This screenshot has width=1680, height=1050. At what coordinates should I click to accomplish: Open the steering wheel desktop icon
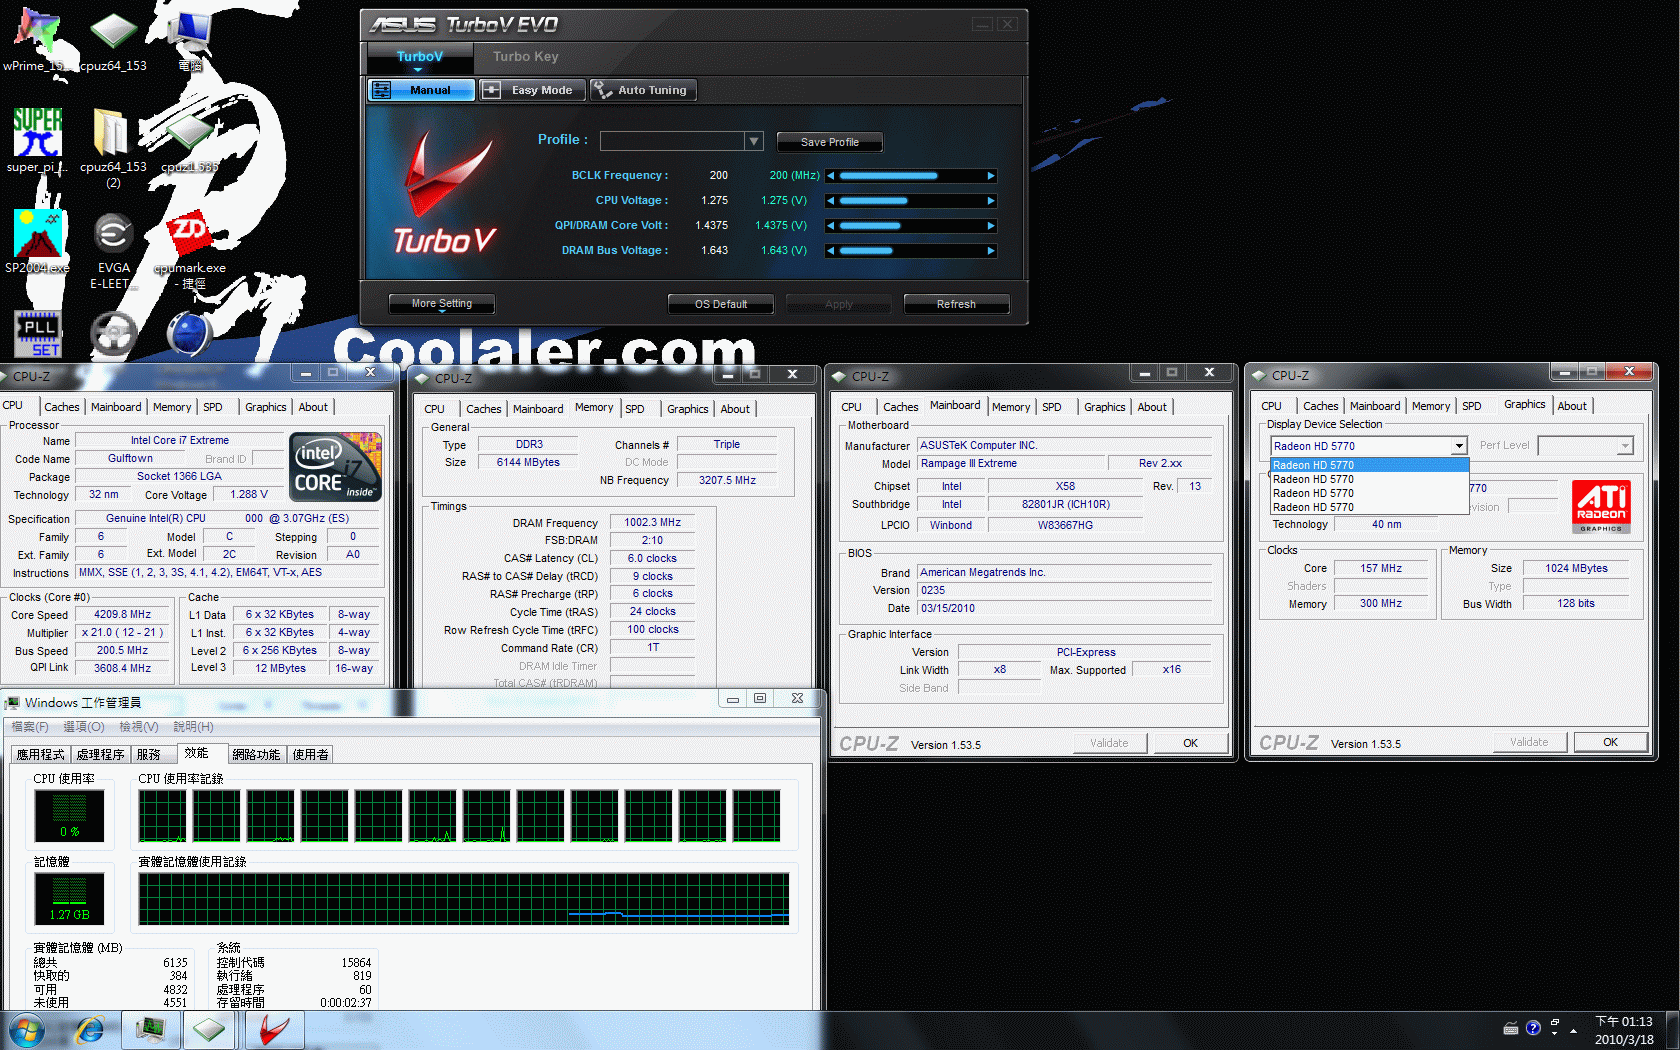[113, 334]
